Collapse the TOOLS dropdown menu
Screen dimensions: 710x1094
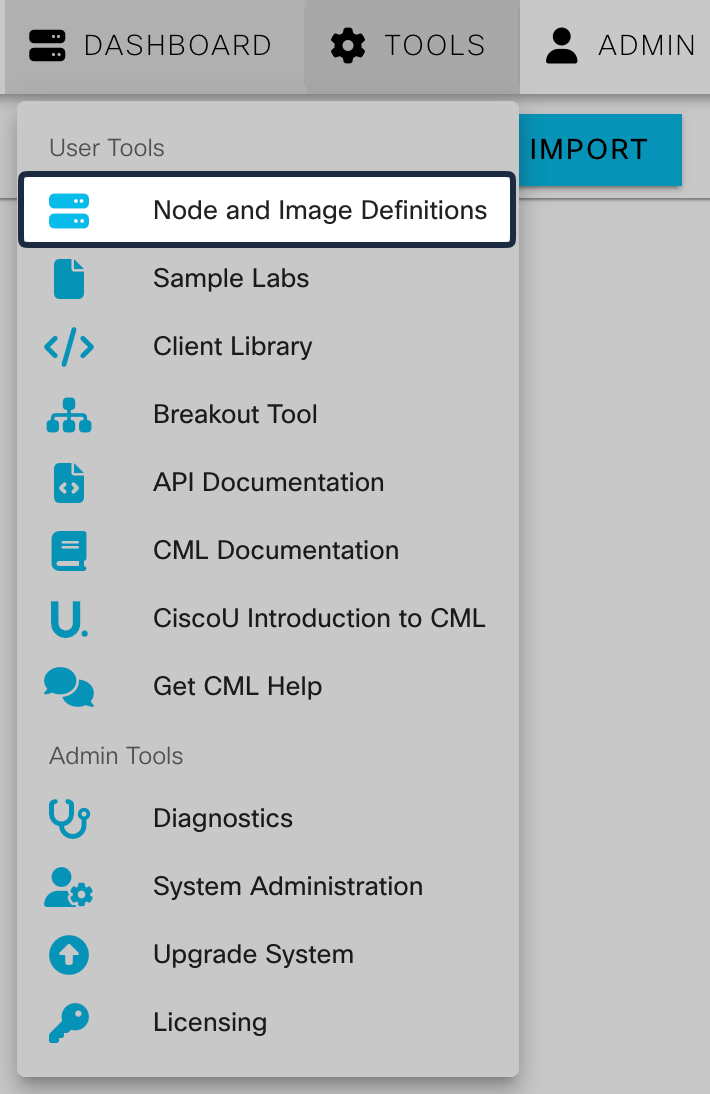click(x=410, y=46)
